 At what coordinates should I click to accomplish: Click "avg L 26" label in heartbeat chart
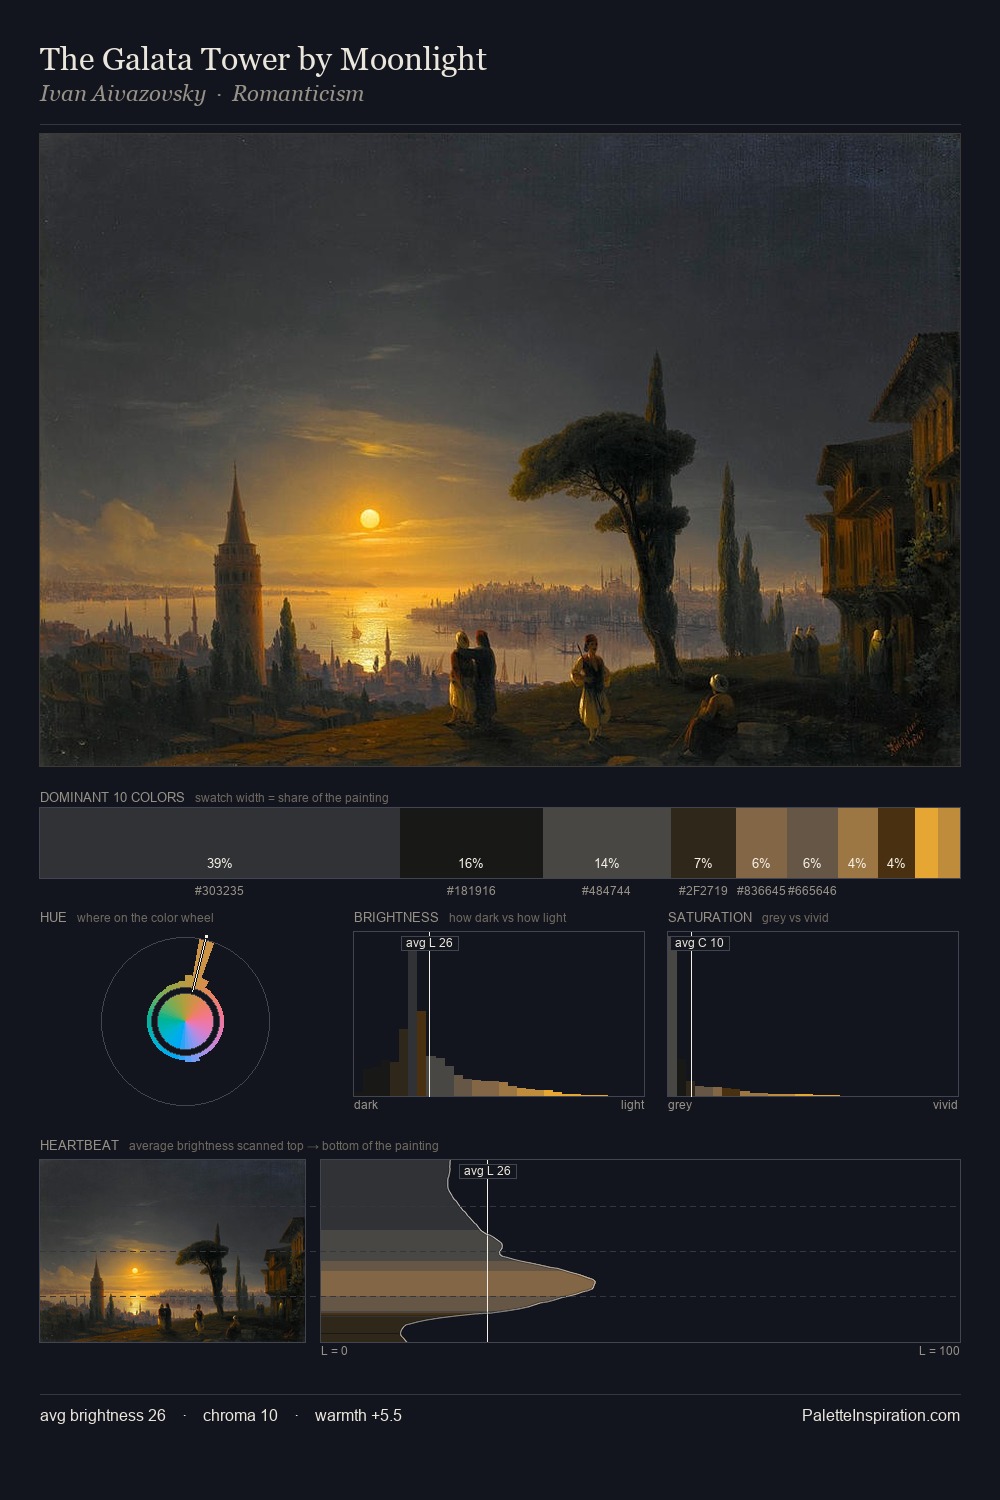tap(487, 1171)
